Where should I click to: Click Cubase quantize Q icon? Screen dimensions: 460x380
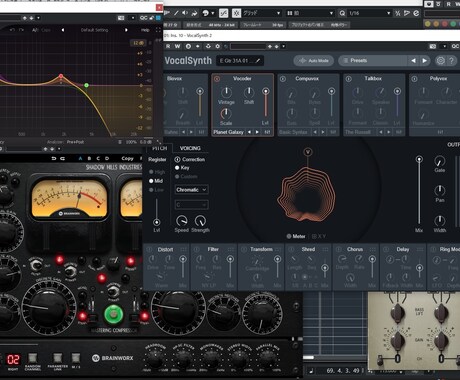[342, 13]
